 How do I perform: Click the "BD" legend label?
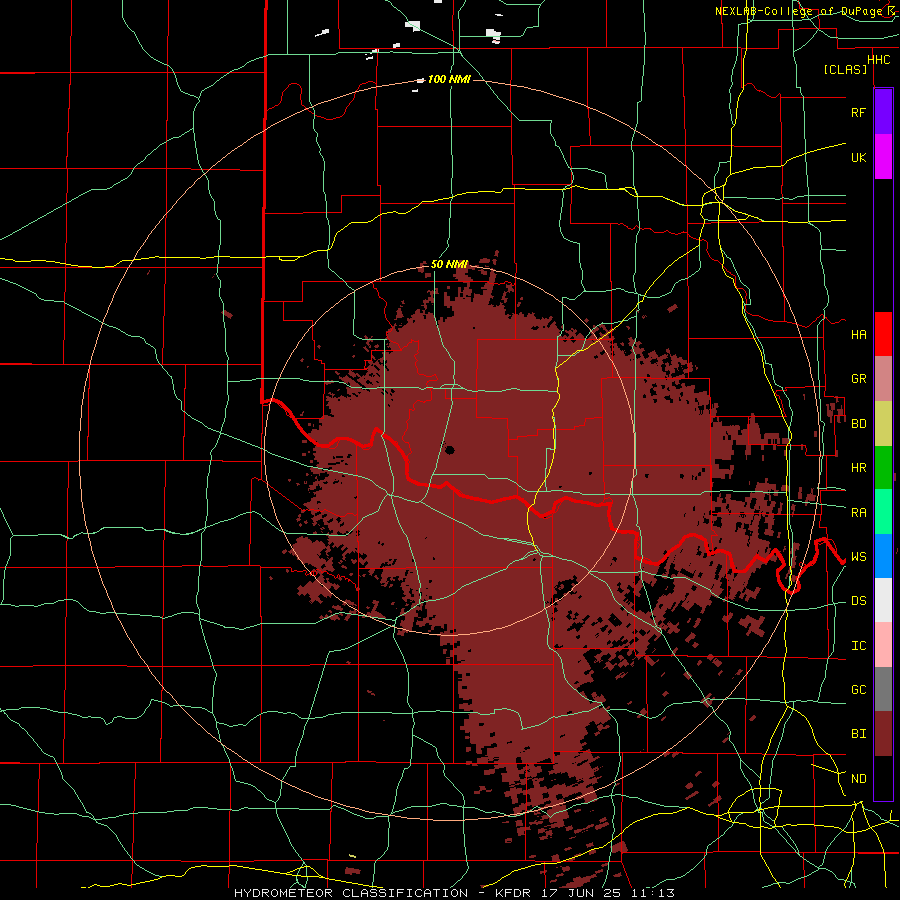pyautogui.click(x=858, y=424)
